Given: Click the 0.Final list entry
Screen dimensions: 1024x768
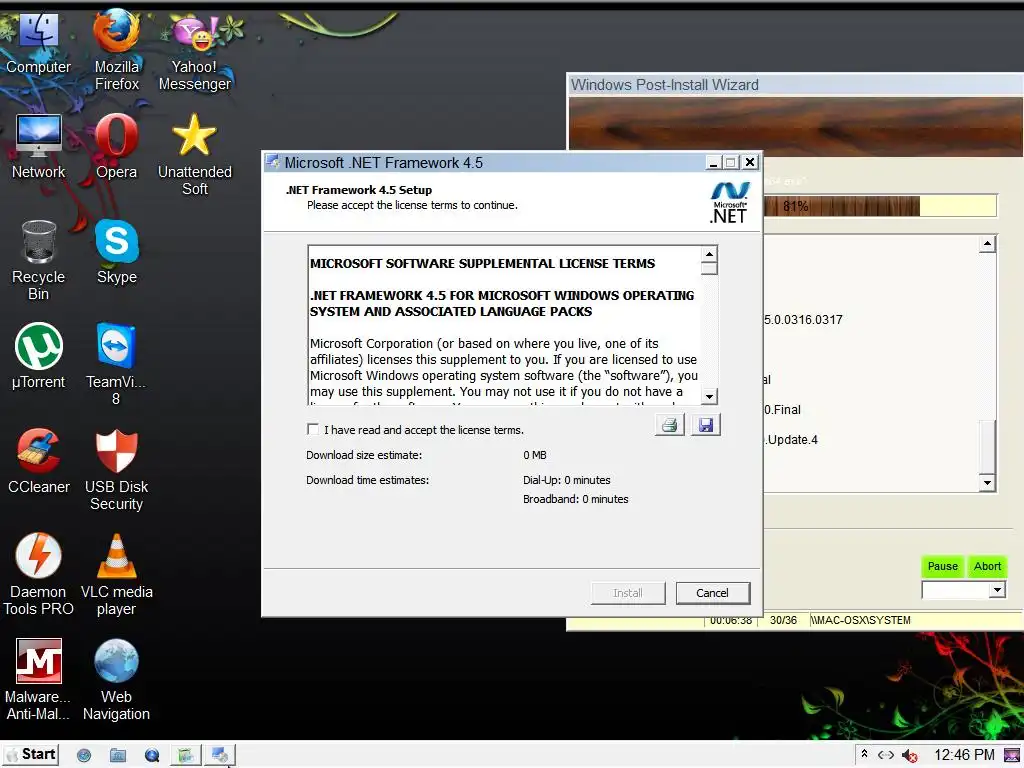Looking at the screenshot, I should [x=782, y=410].
